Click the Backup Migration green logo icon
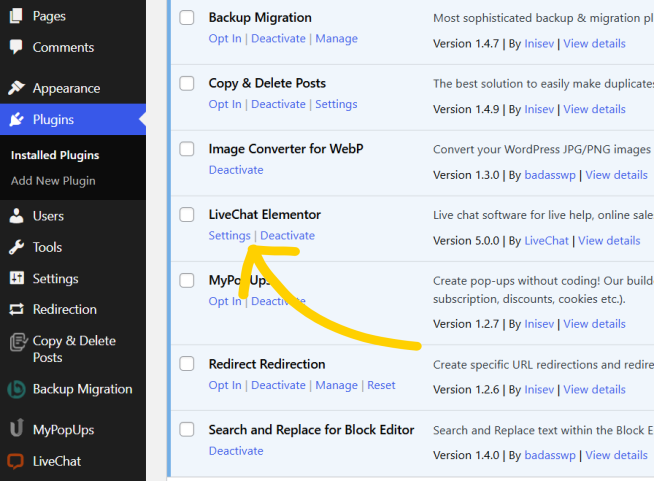 tap(16, 389)
